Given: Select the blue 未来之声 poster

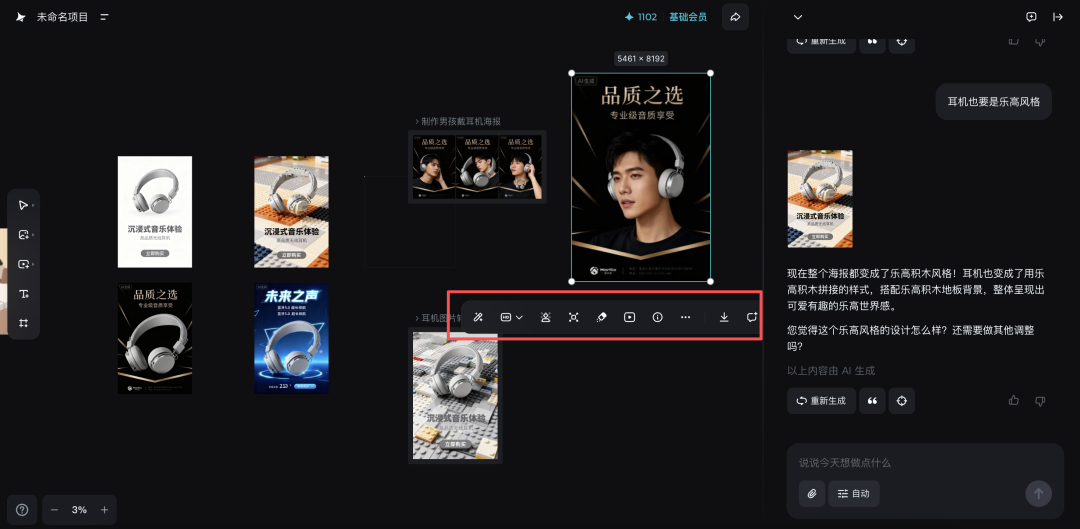Looking at the screenshot, I should [291, 339].
